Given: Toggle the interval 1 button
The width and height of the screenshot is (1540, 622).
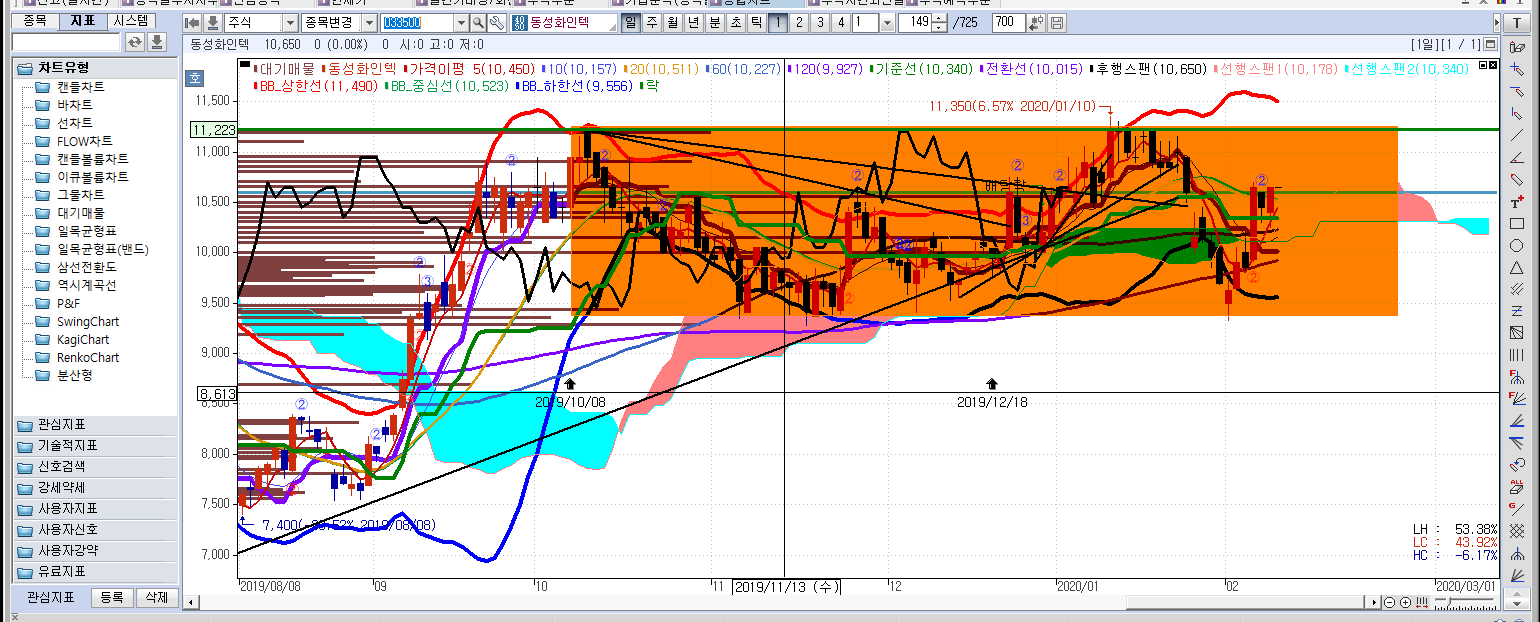Looking at the screenshot, I should coord(778,22).
